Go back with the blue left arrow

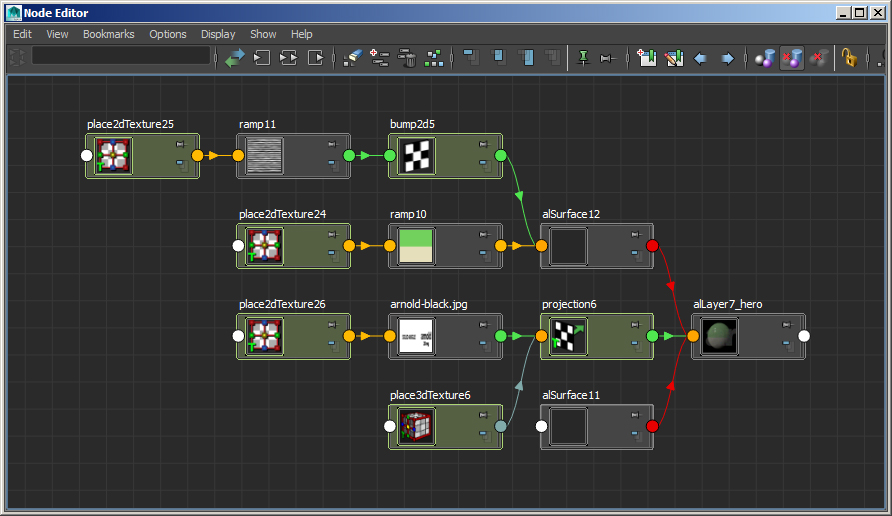pyautogui.click(x=700, y=58)
